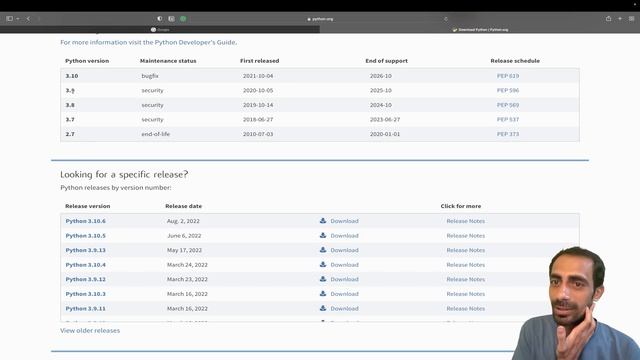Click download icon for Python 3.9.11
Image resolution: width=640 pixels, height=360 pixels.
click(x=323, y=308)
